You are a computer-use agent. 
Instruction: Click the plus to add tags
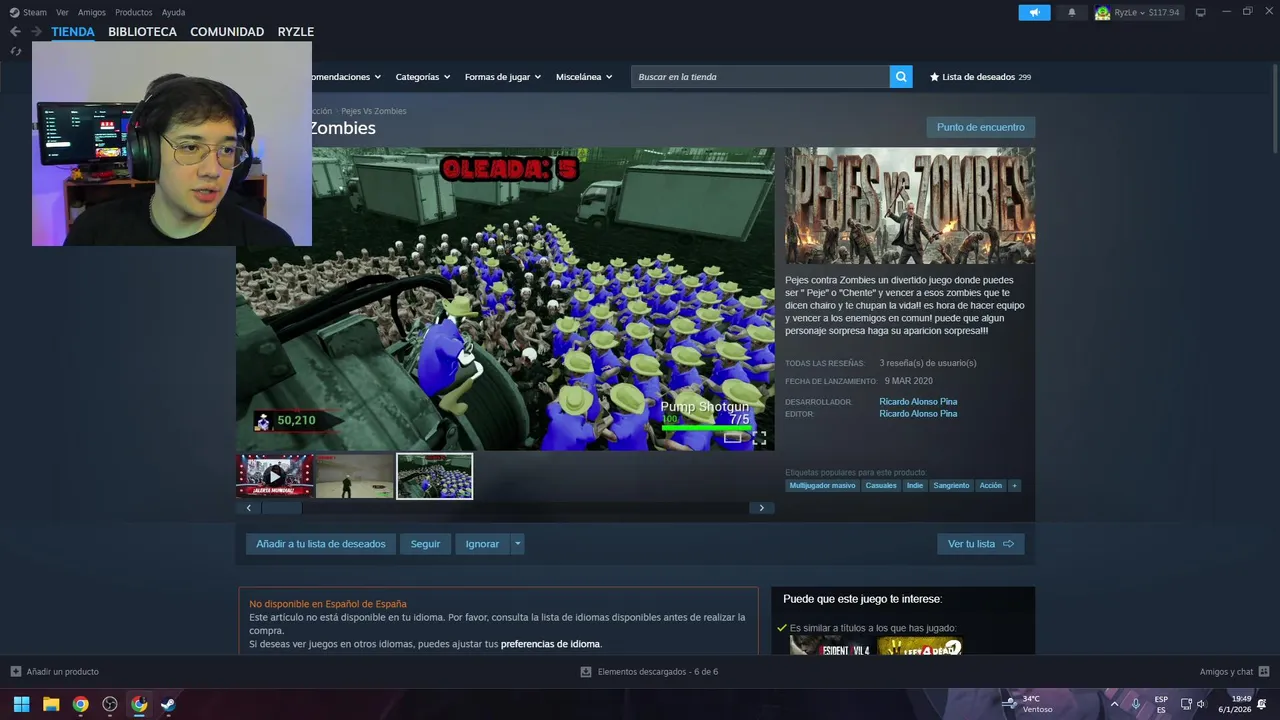[x=1014, y=485]
